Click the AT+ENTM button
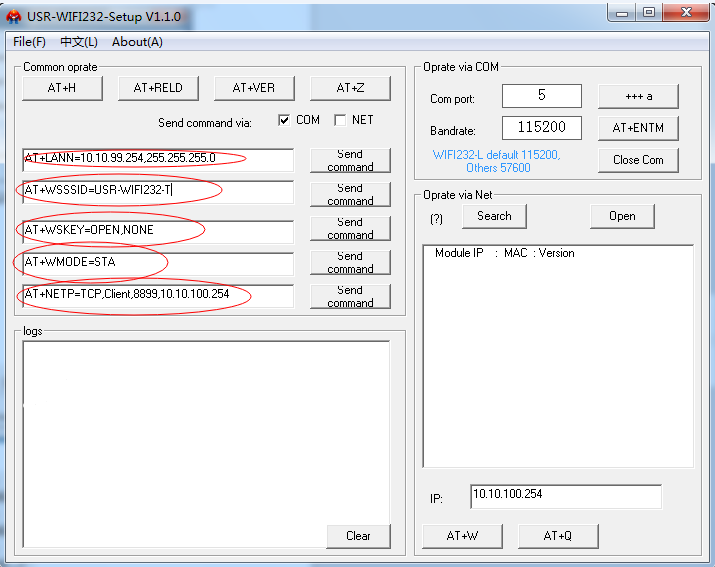The height and width of the screenshot is (567, 715). tap(638, 128)
